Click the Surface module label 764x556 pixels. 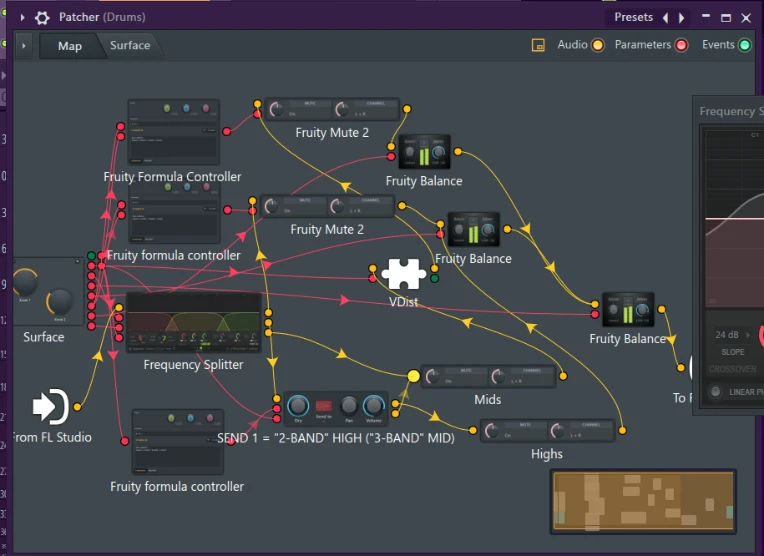[44, 337]
